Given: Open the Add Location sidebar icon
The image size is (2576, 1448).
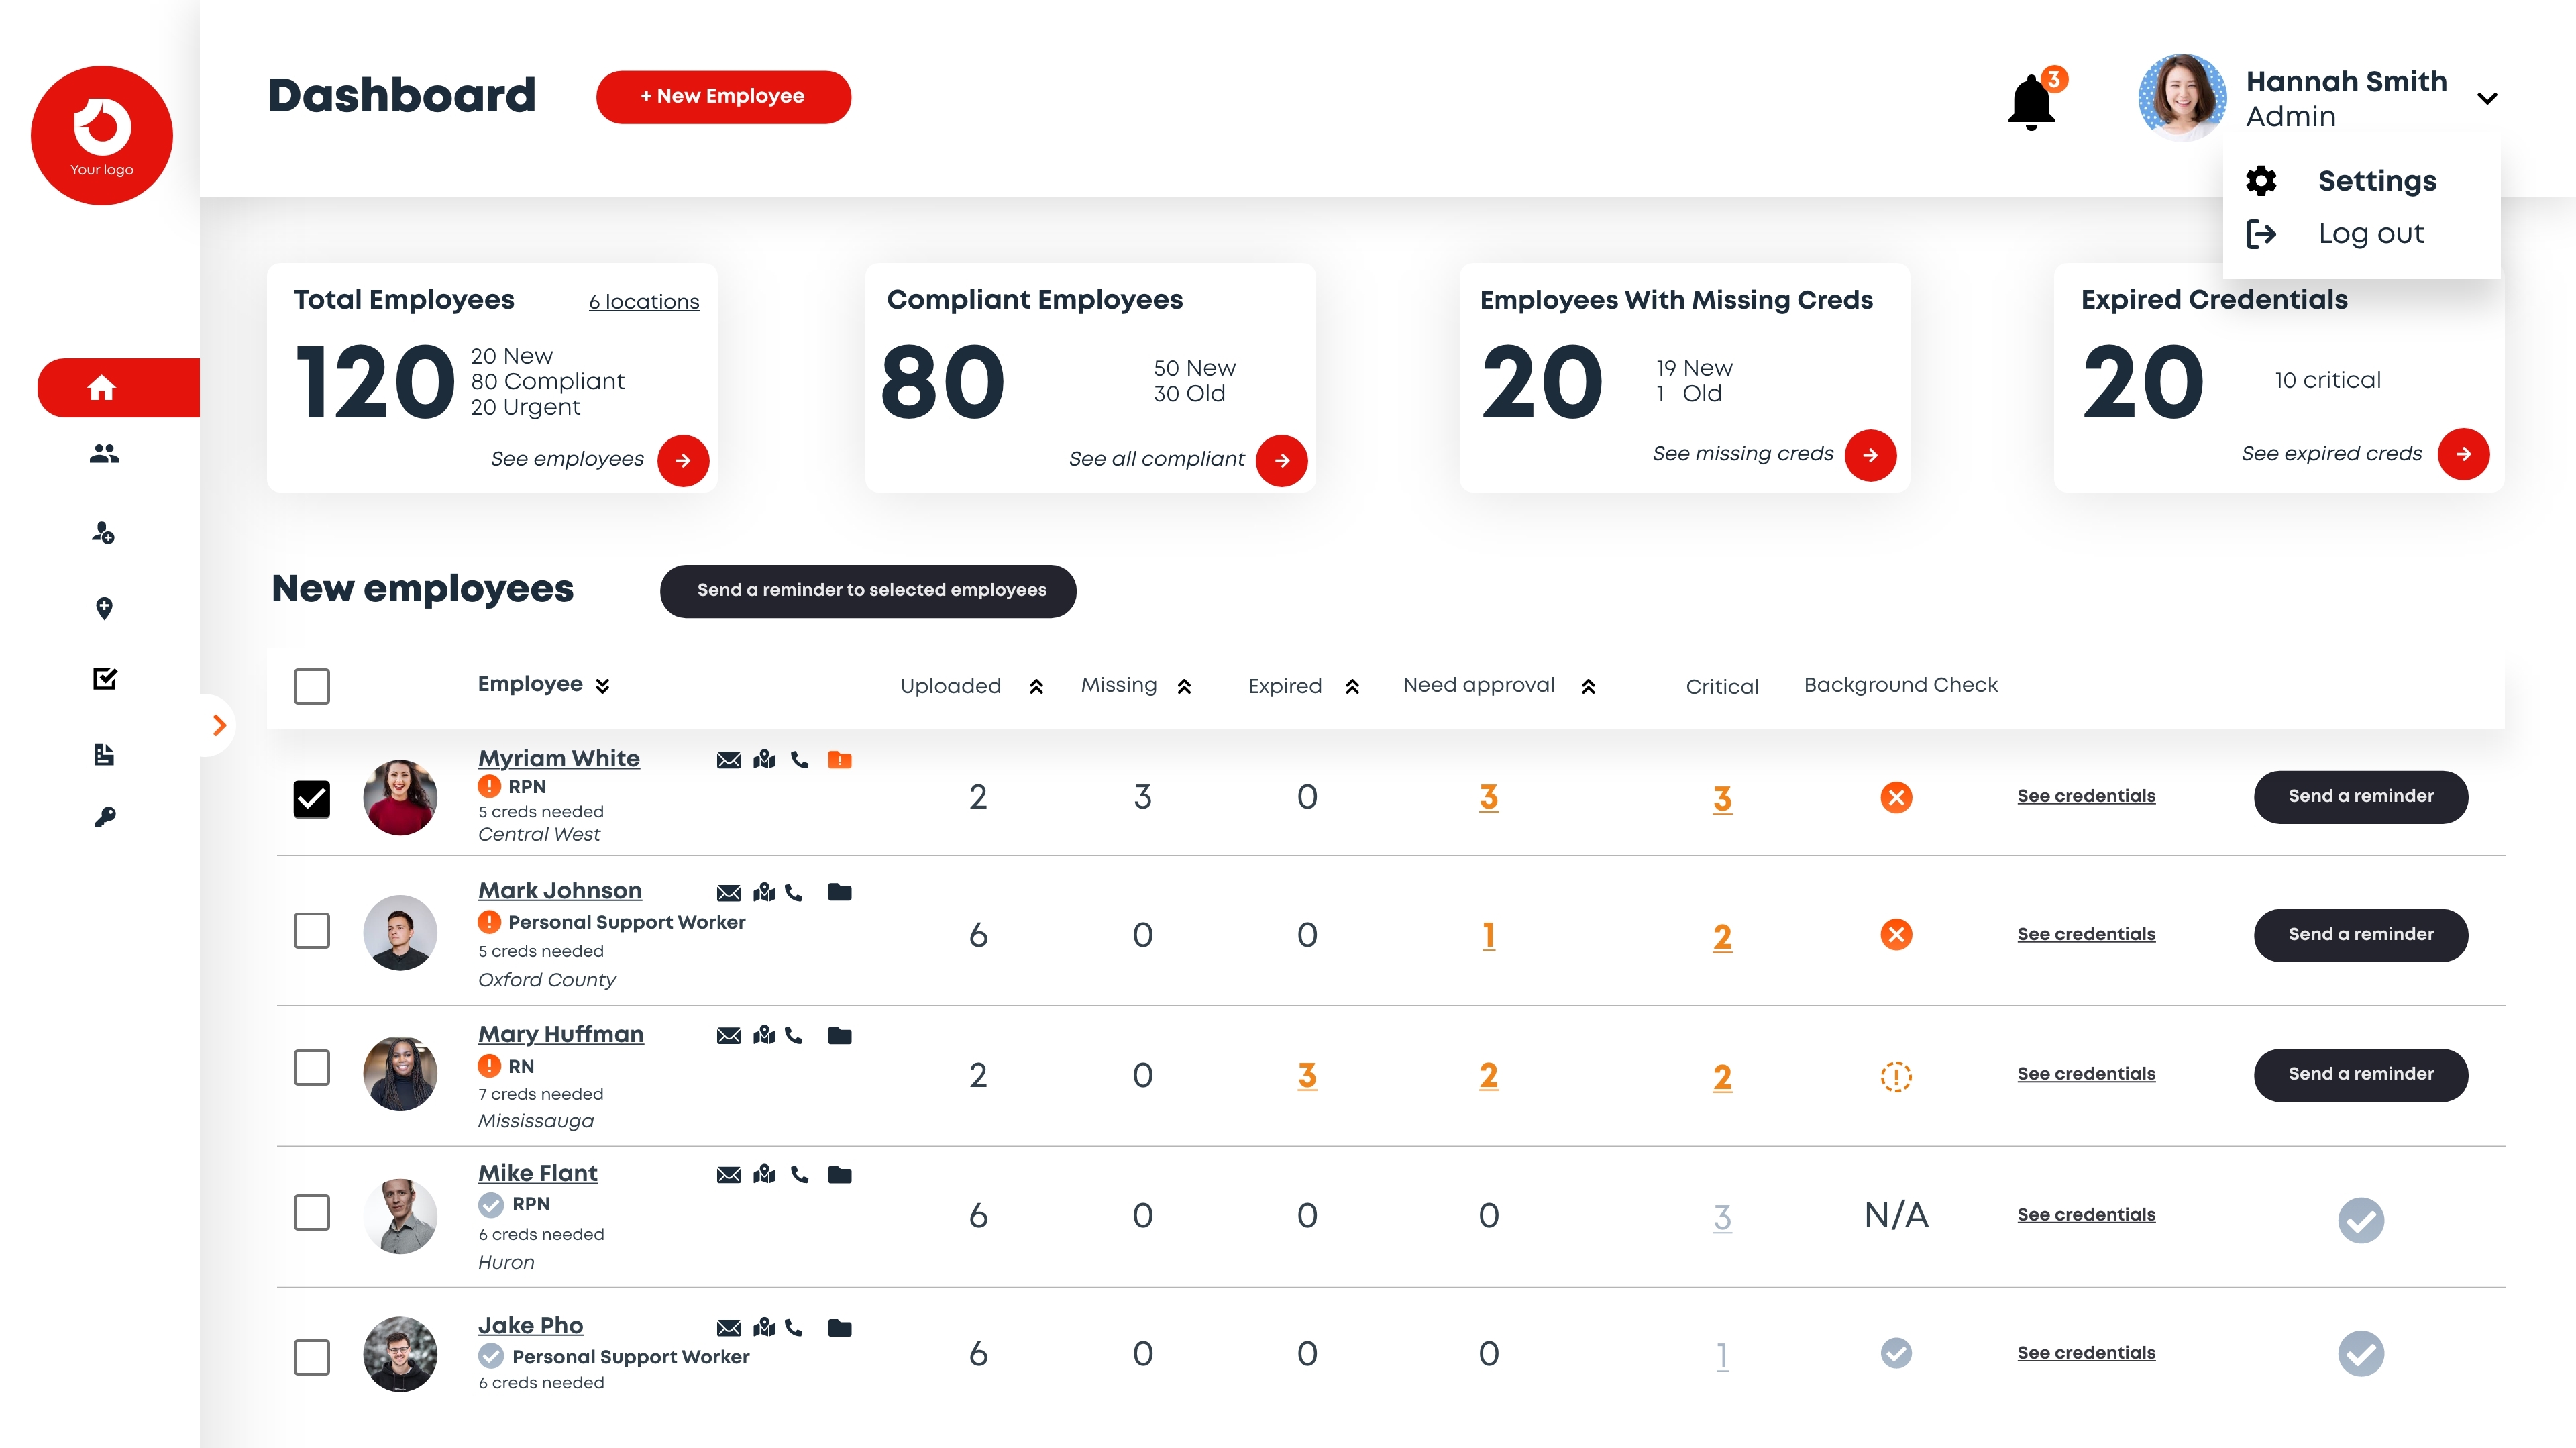Looking at the screenshot, I should tap(104, 608).
